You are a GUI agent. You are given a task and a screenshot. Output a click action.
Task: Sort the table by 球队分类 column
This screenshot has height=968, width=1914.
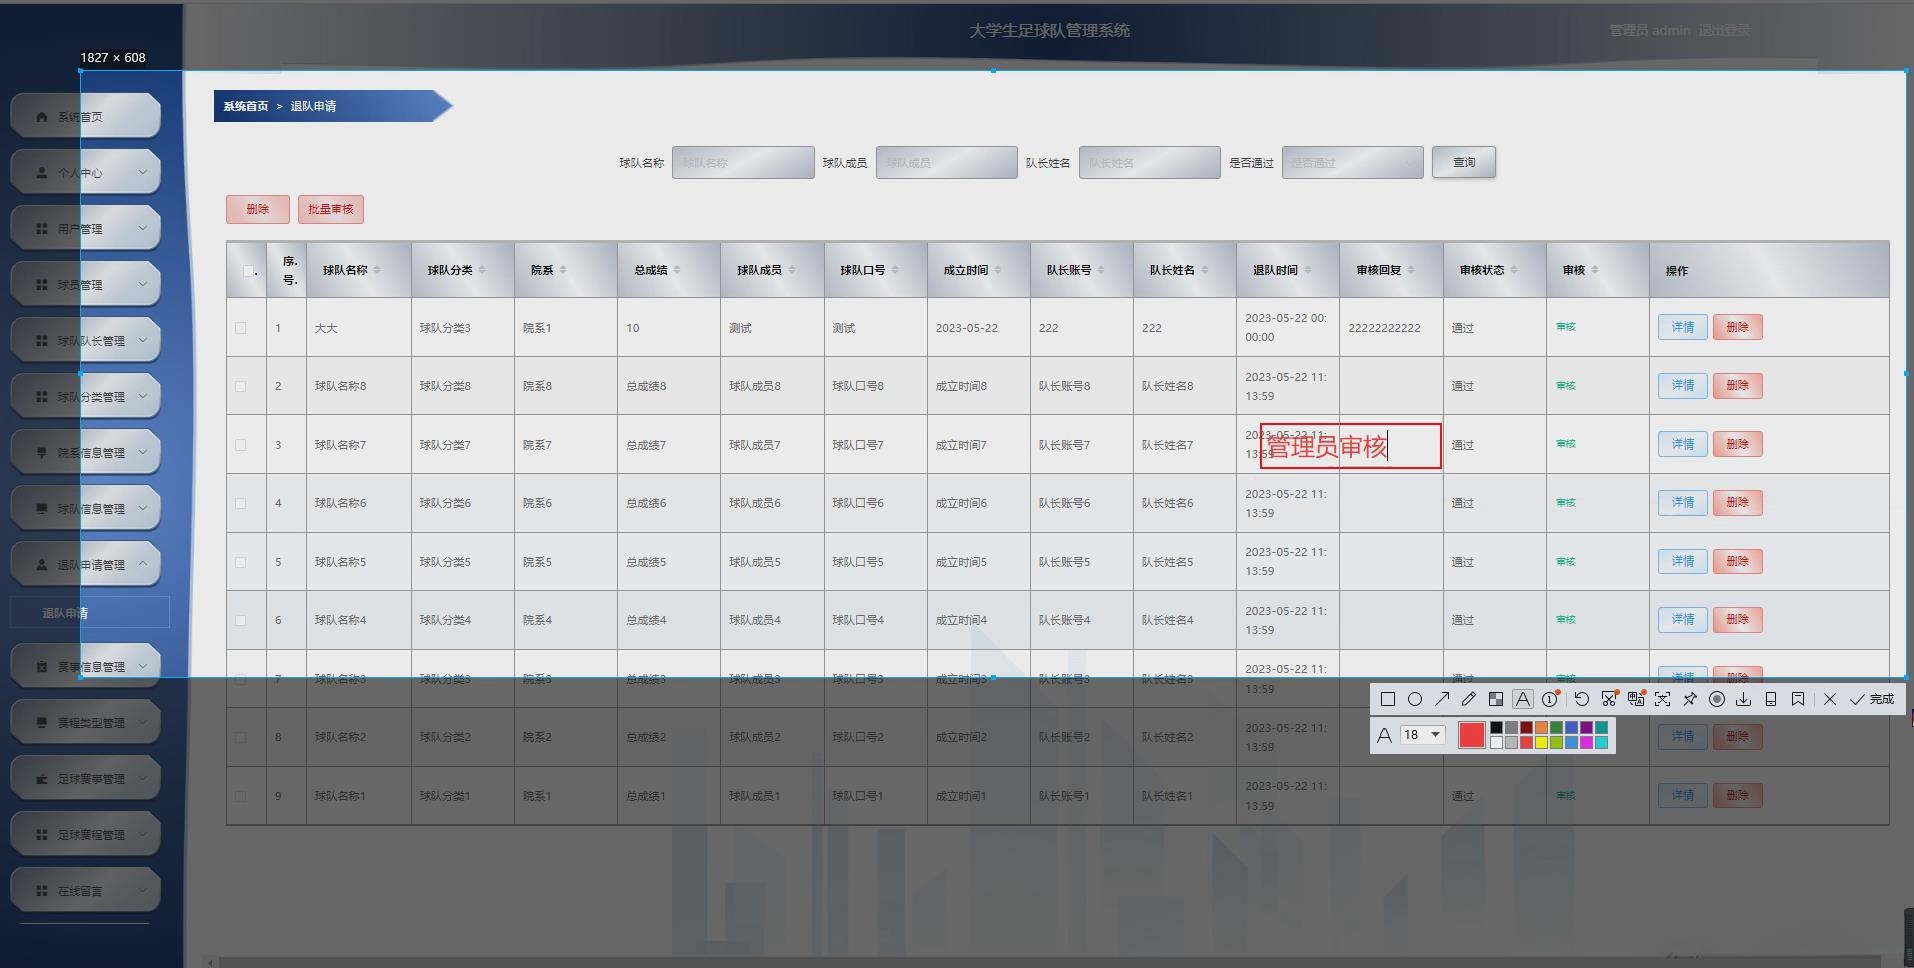pyautogui.click(x=482, y=270)
